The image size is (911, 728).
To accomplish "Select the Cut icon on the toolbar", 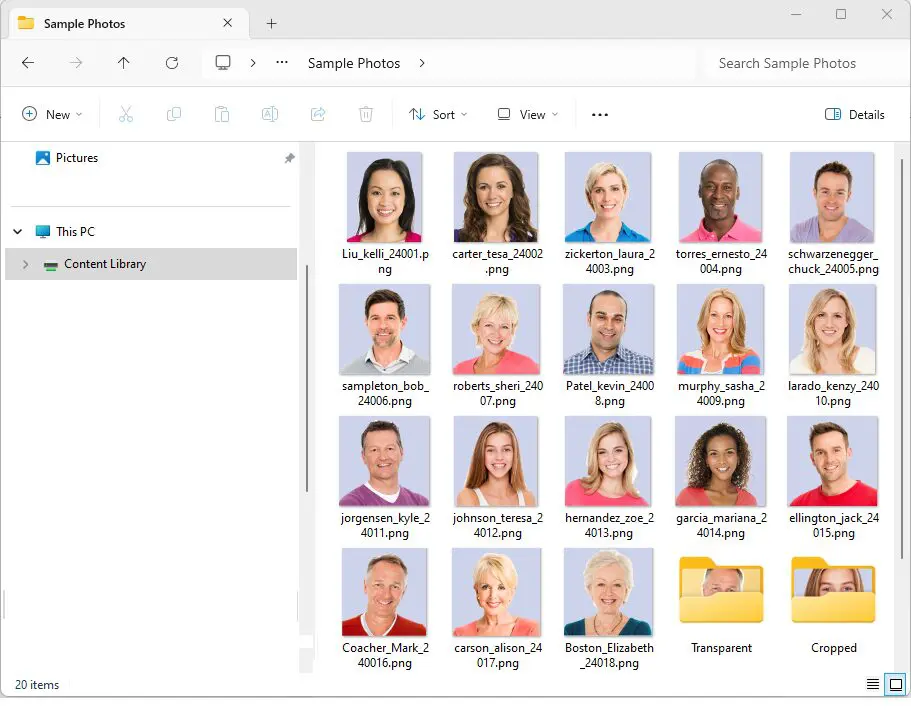I will (125, 114).
